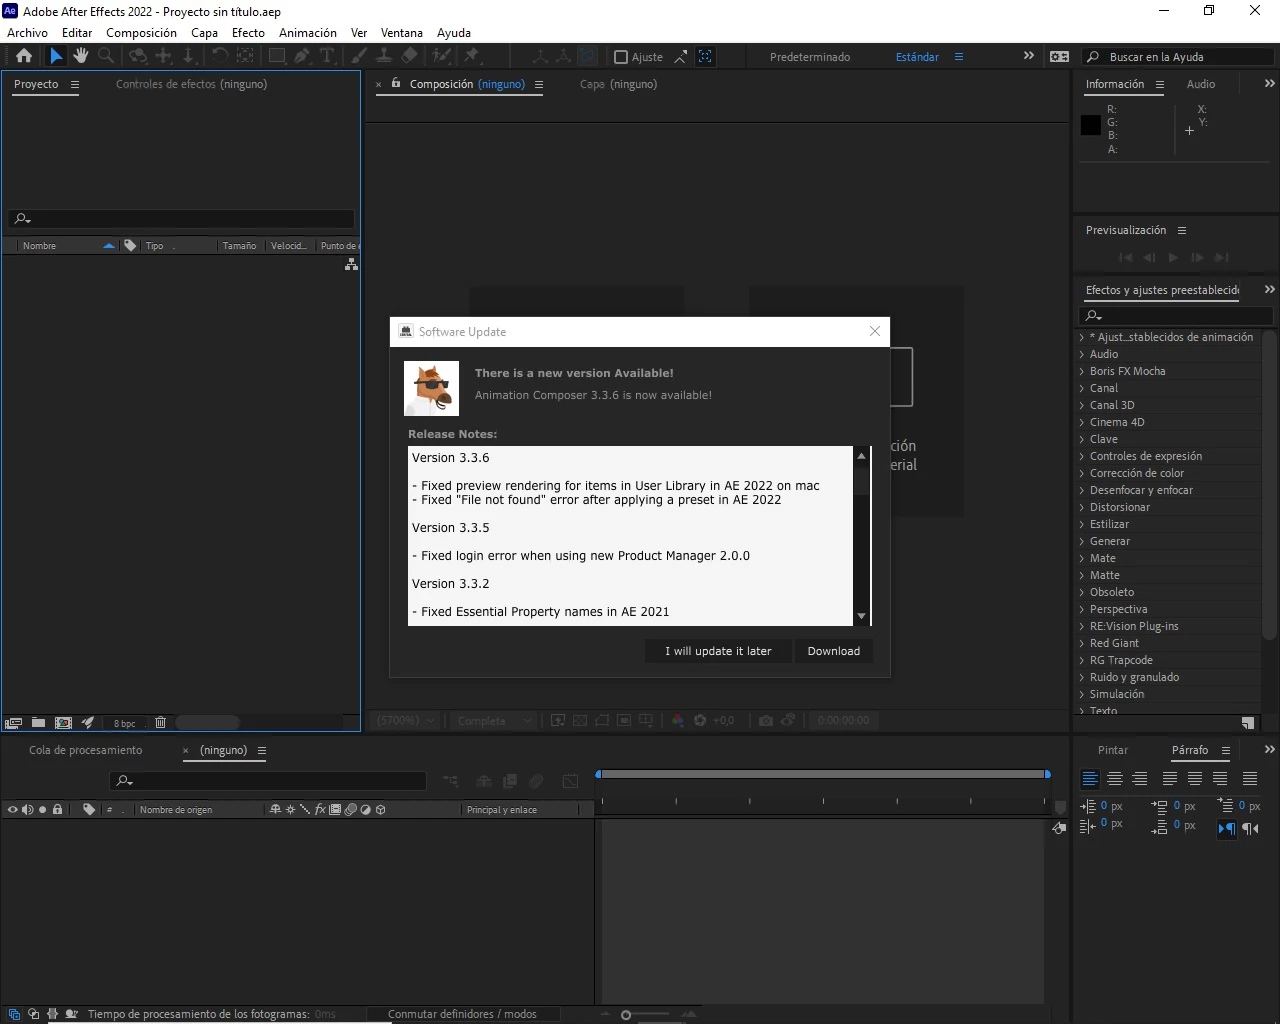Click the Play button in Previsualización

[1173, 257]
